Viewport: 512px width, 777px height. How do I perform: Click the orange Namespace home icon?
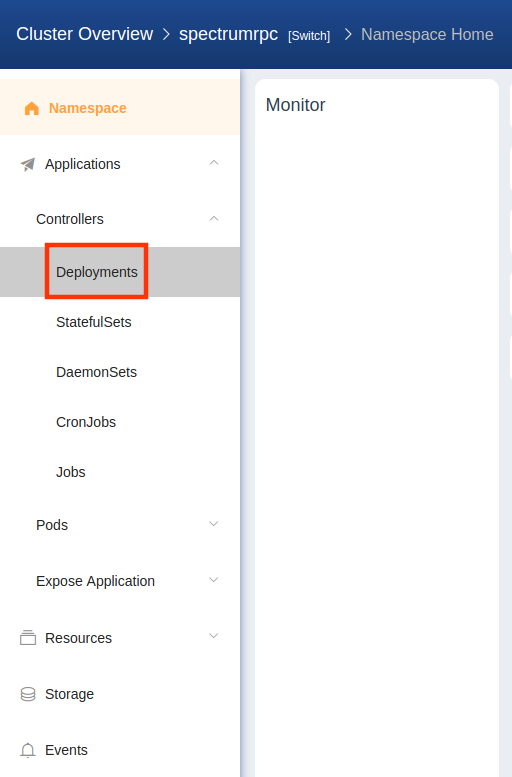(x=32, y=108)
